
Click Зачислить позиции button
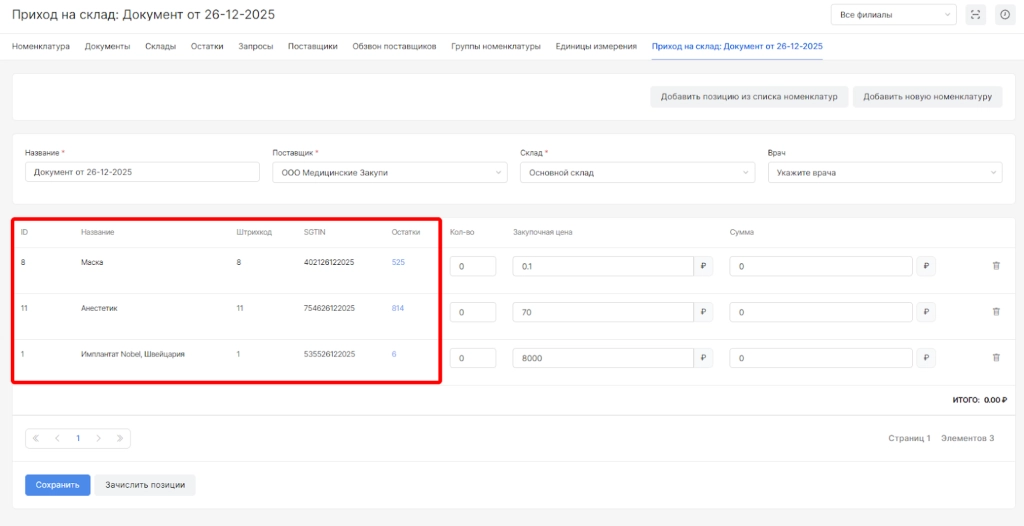coord(145,485)
